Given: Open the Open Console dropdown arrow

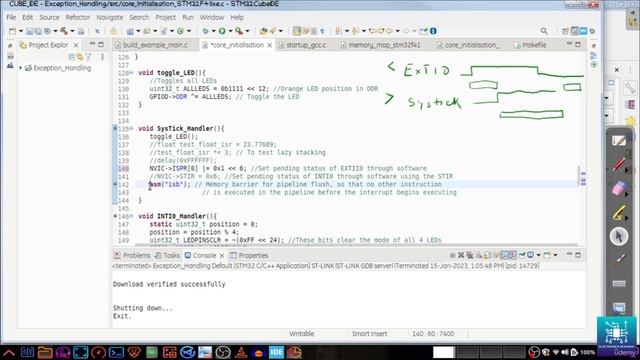Looking at the screenshot, I should click(555, 255).
